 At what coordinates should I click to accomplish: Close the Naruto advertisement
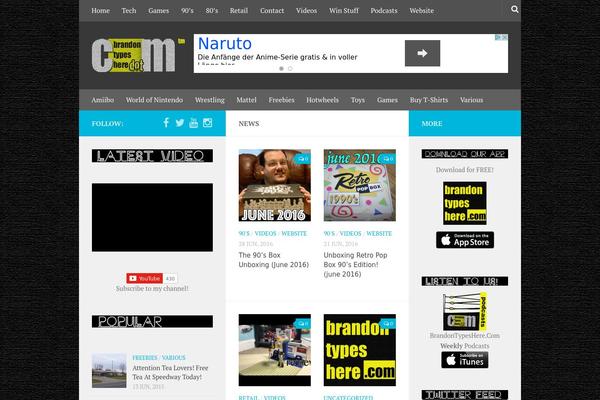point(505,37)
